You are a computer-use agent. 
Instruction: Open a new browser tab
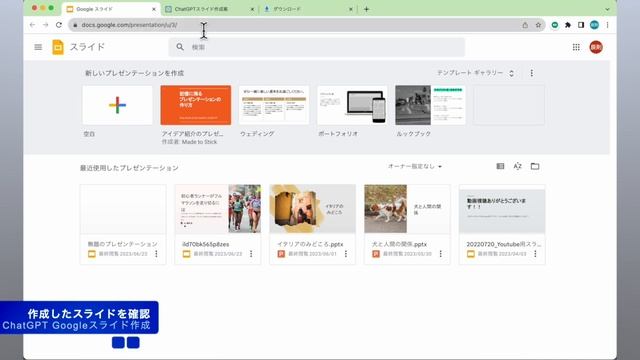[x=366, y=9]
